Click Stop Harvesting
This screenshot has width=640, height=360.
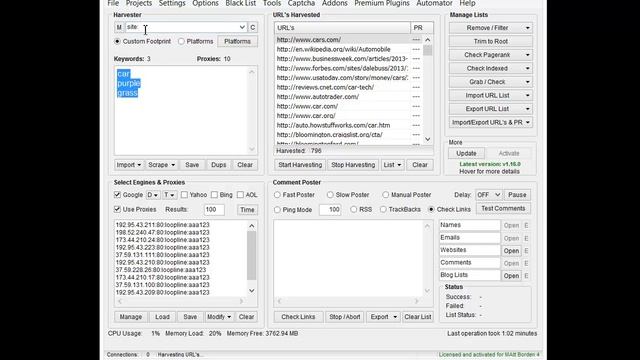tap(353, 165)
